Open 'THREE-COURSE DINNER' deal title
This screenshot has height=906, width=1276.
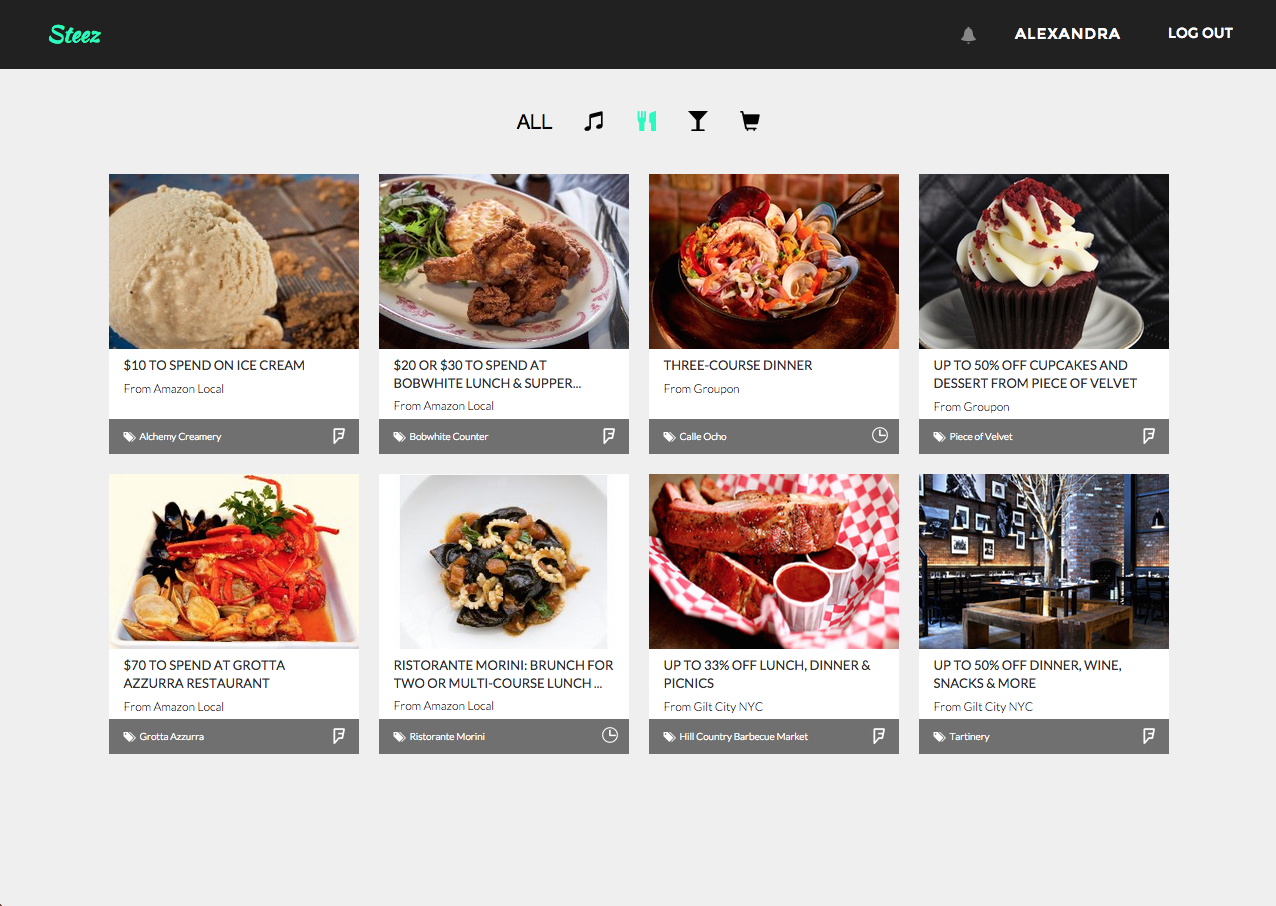pyautogui.click(x=738, y=365)
